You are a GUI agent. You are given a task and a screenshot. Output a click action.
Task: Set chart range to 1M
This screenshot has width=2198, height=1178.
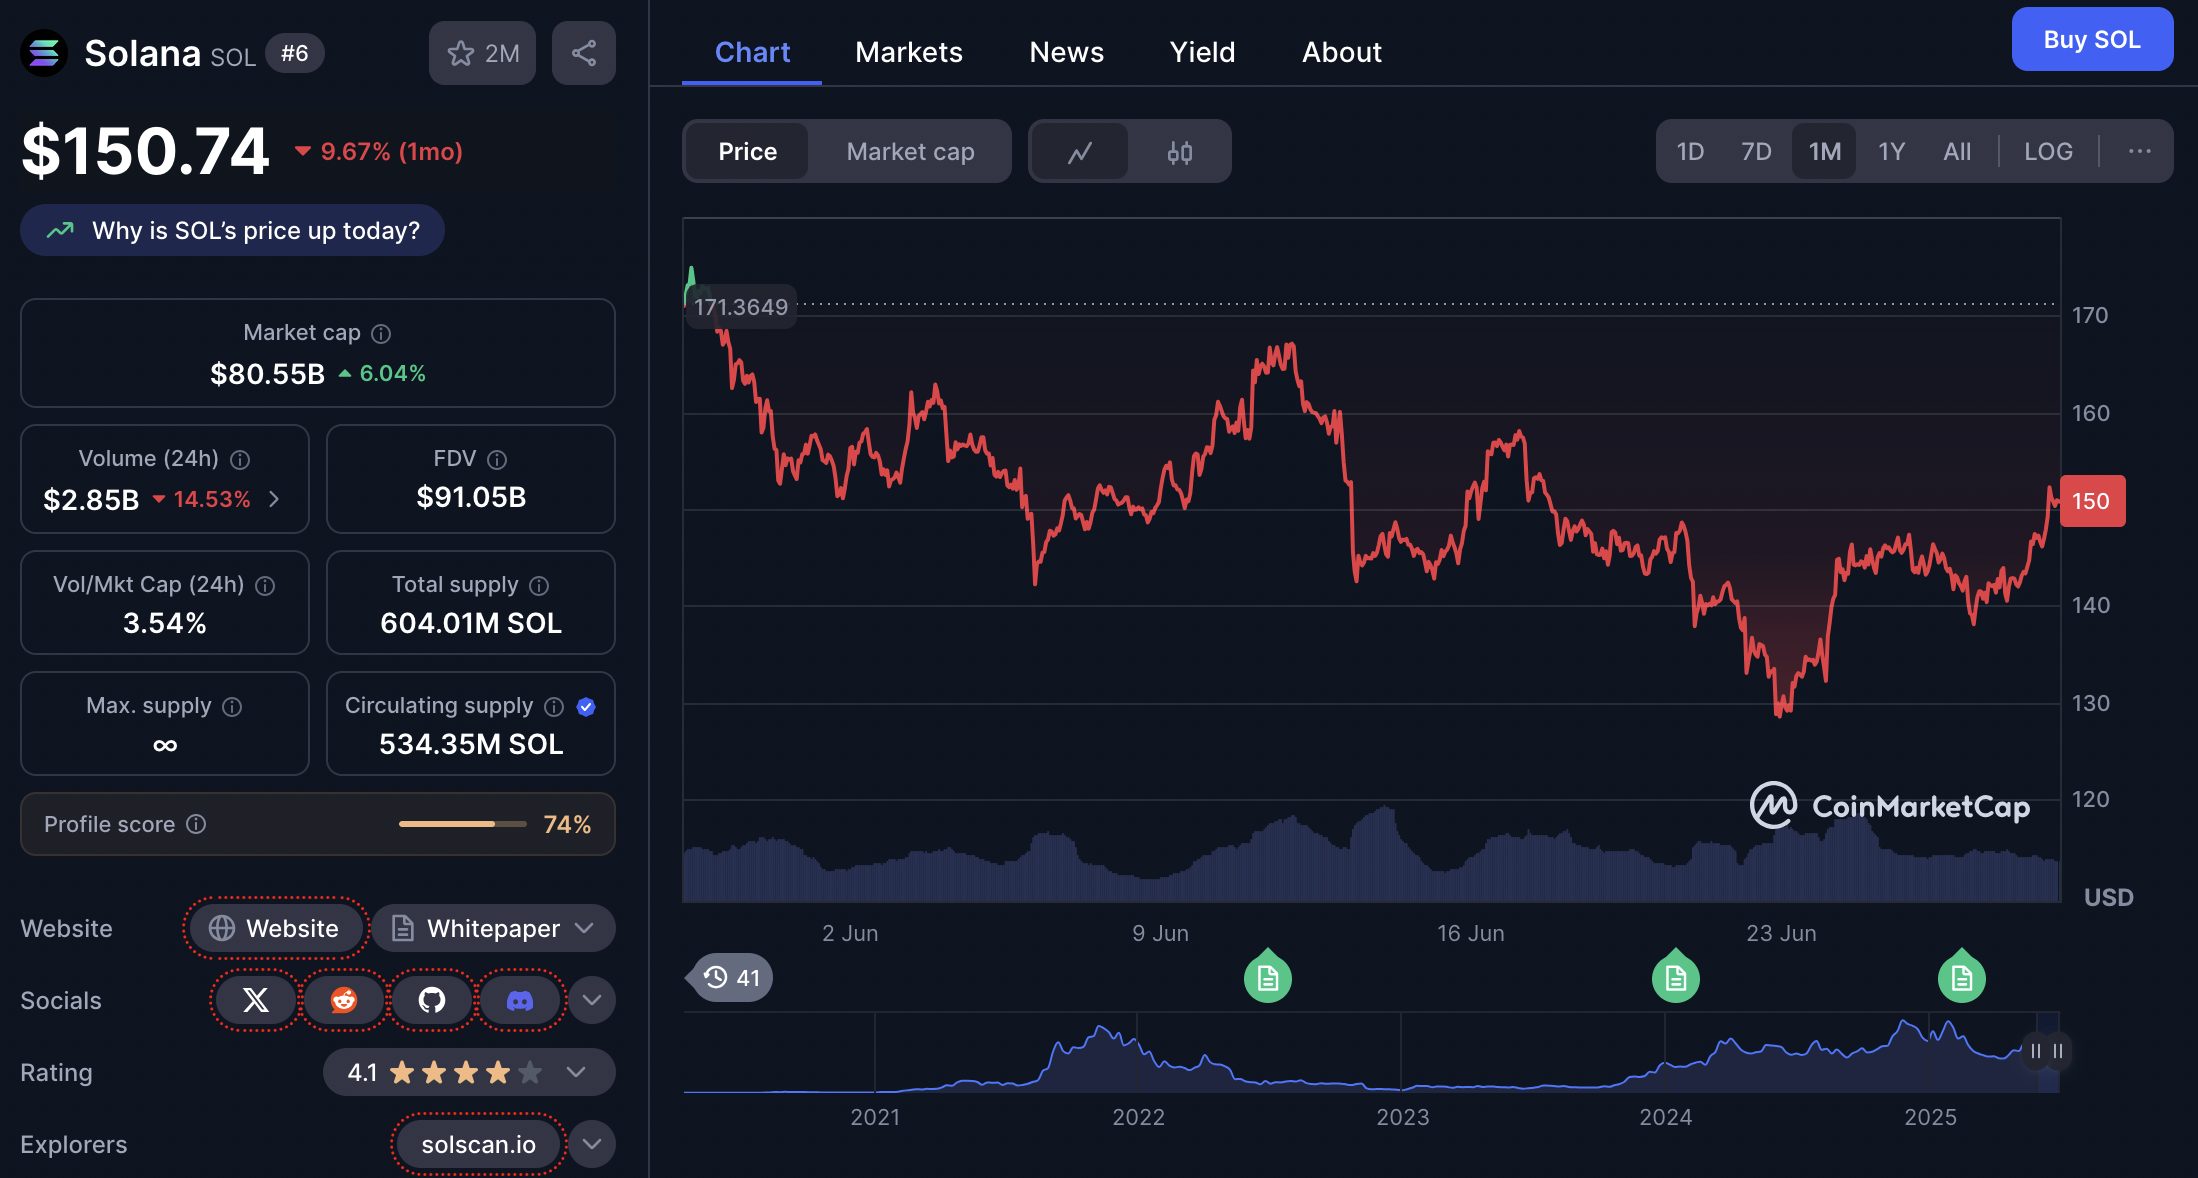pos(1824,151)
